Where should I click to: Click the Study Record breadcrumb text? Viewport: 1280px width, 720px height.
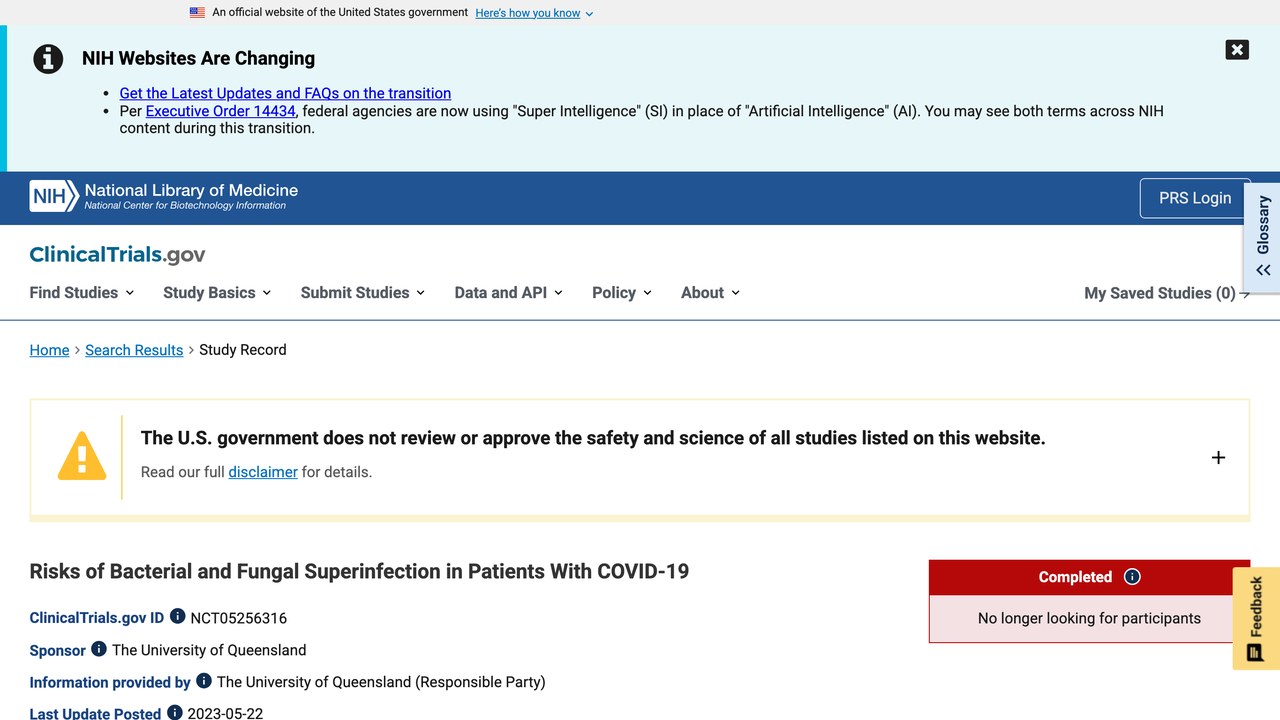point(243,350)
